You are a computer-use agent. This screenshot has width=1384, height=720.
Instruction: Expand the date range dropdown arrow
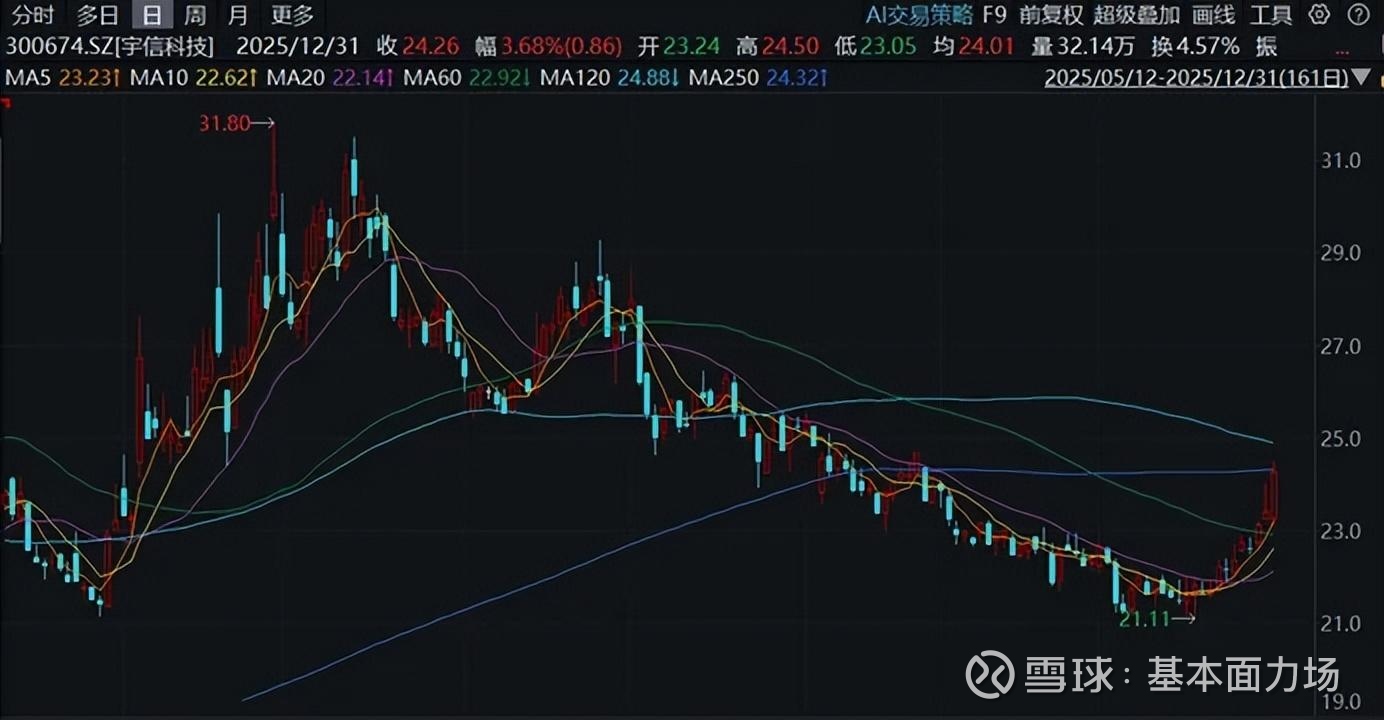click(1361, 78)
